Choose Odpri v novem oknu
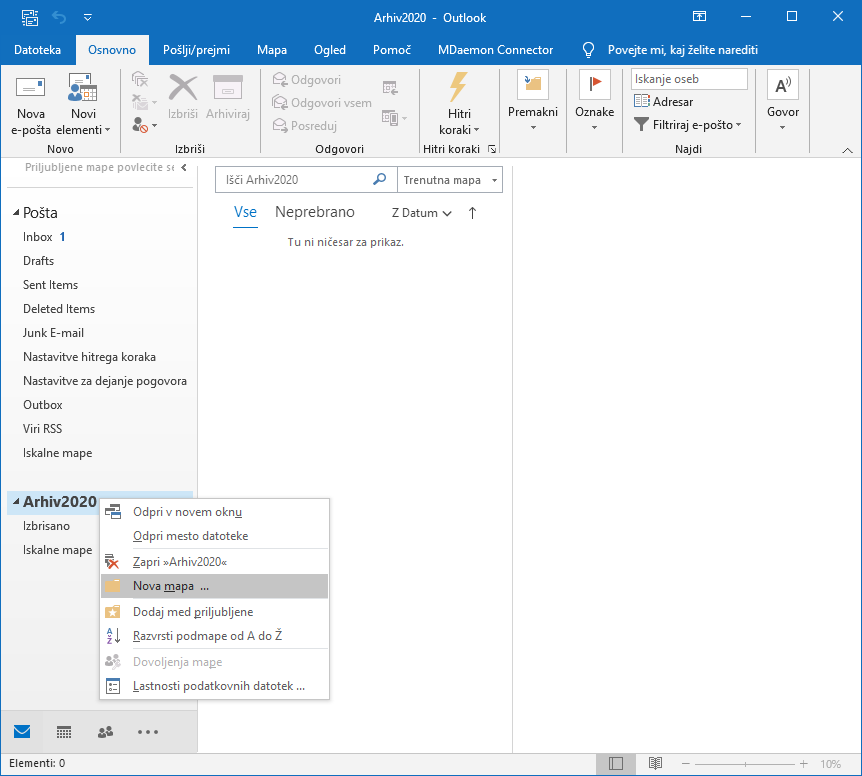862x776 pixels. tap(214, 512)
